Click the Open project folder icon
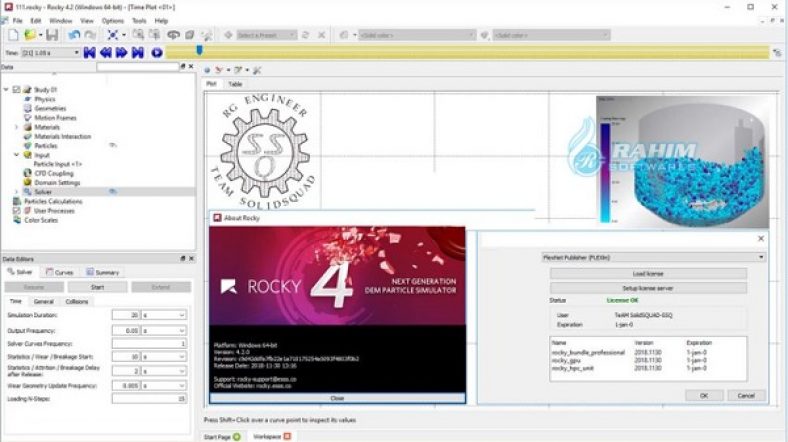Screen dimensions: 788x442 click(x=31, y=35)
